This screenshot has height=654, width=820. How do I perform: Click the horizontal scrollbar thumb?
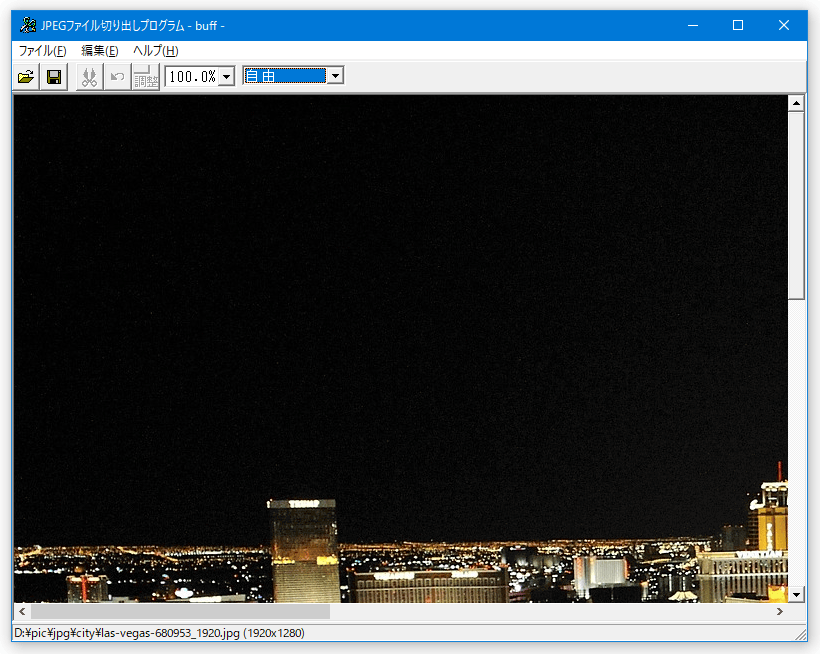[x=180, y=611]
